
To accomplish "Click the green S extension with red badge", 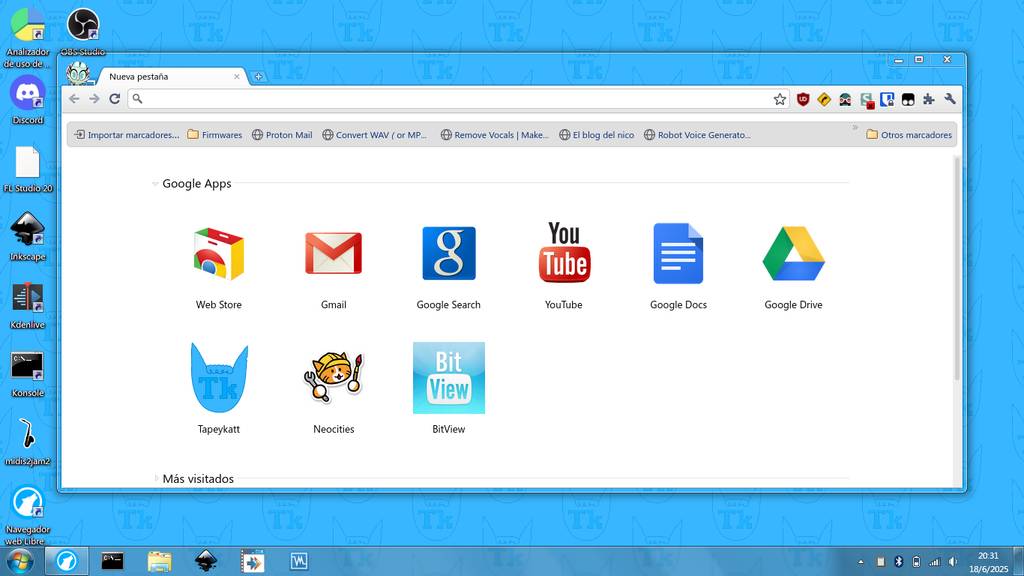I will pos(867,100).
